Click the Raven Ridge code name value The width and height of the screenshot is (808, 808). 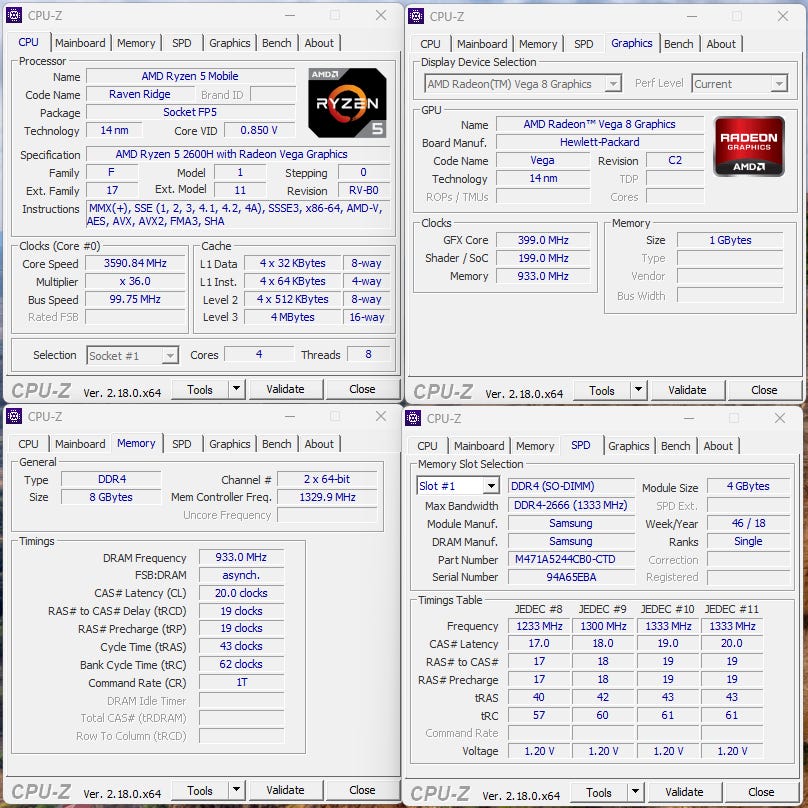pos(140,94)
